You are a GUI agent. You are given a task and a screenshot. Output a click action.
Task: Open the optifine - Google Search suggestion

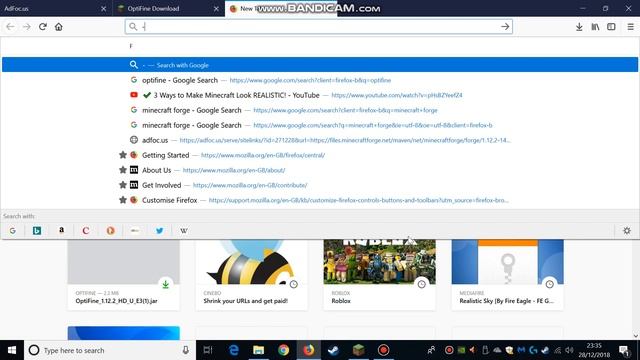[320, 80]
